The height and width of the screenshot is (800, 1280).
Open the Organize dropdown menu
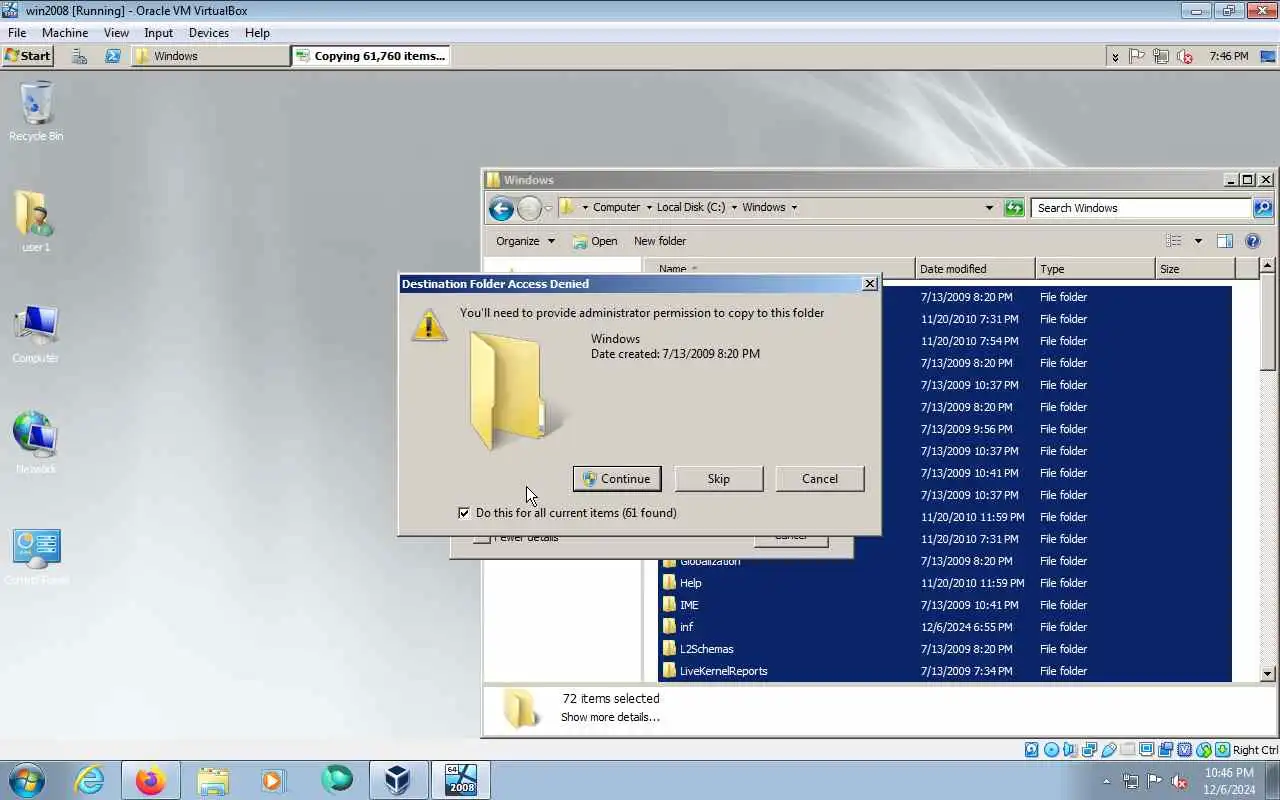tap(525, 241)
